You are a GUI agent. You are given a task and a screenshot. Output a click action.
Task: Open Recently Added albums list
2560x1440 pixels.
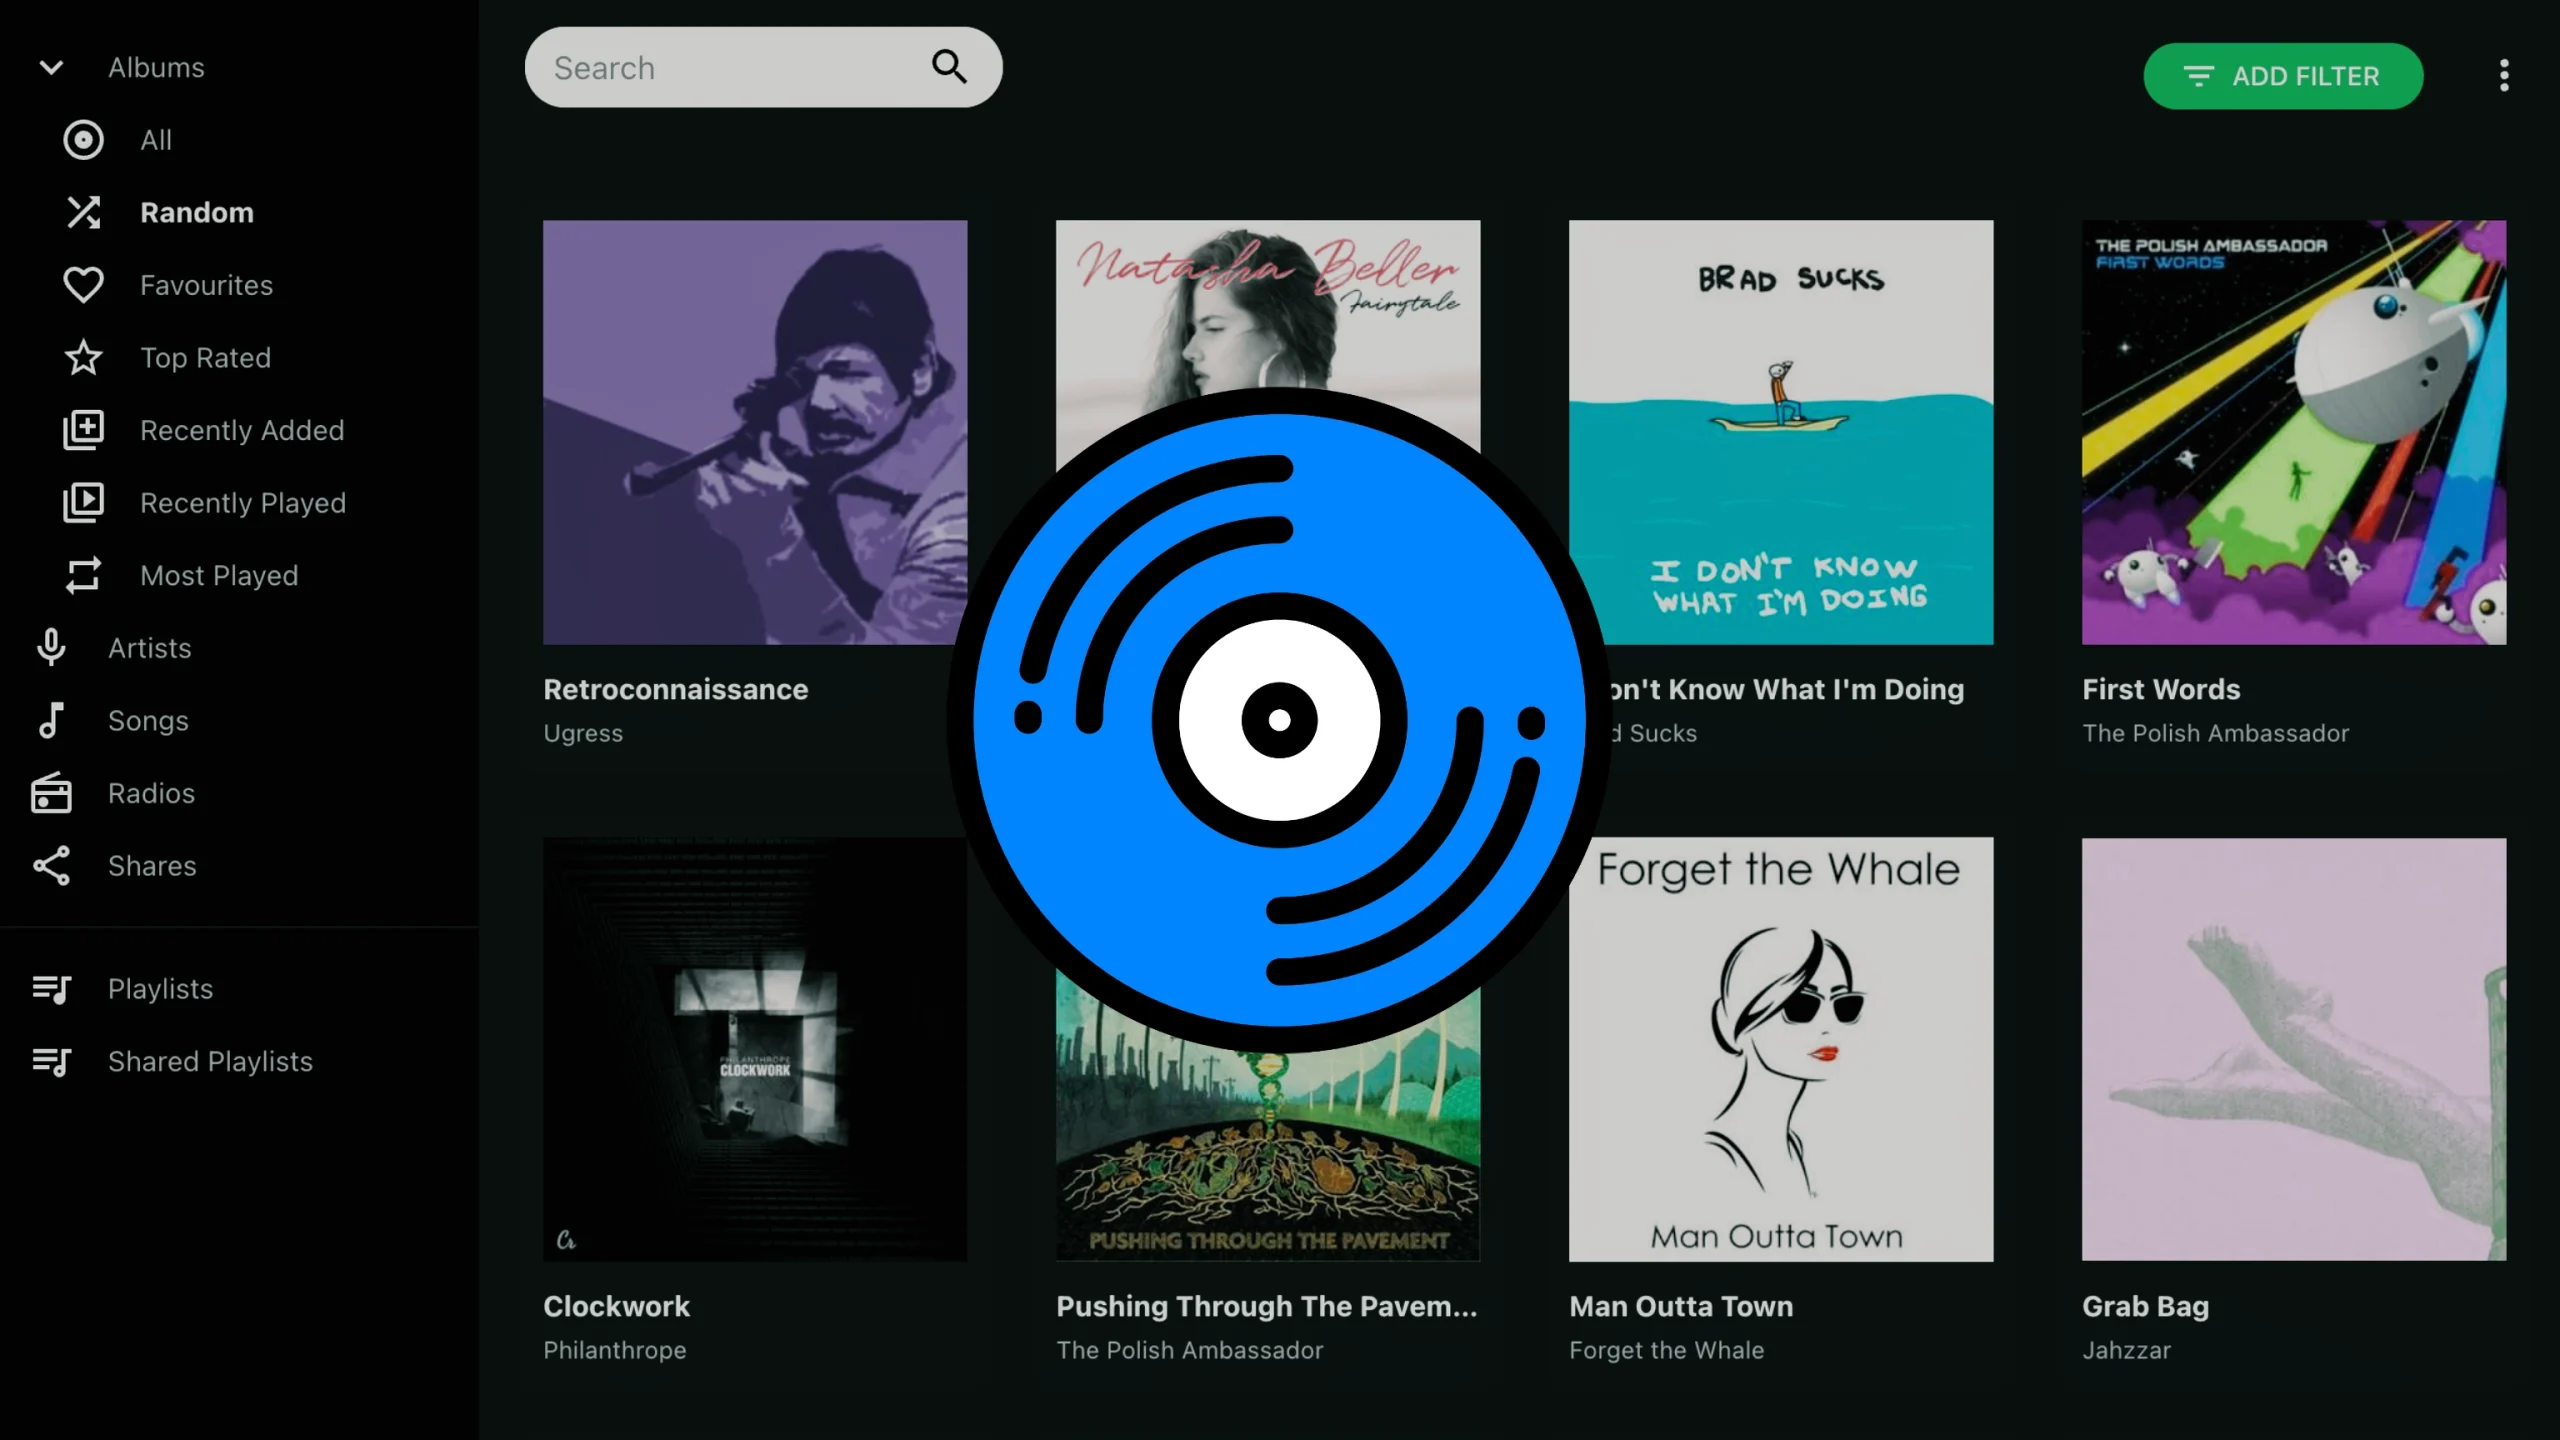(242, 431)
